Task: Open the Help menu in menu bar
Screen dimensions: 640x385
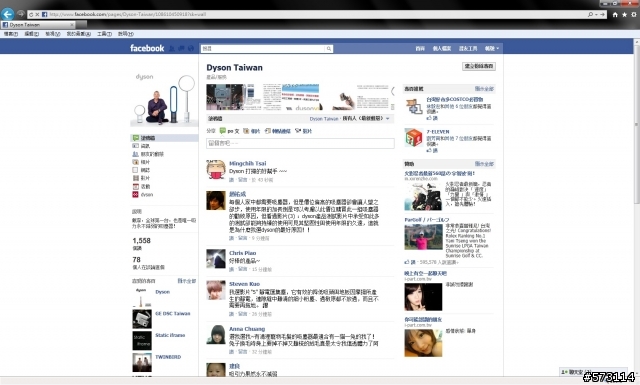Action: tap(125, 34)
